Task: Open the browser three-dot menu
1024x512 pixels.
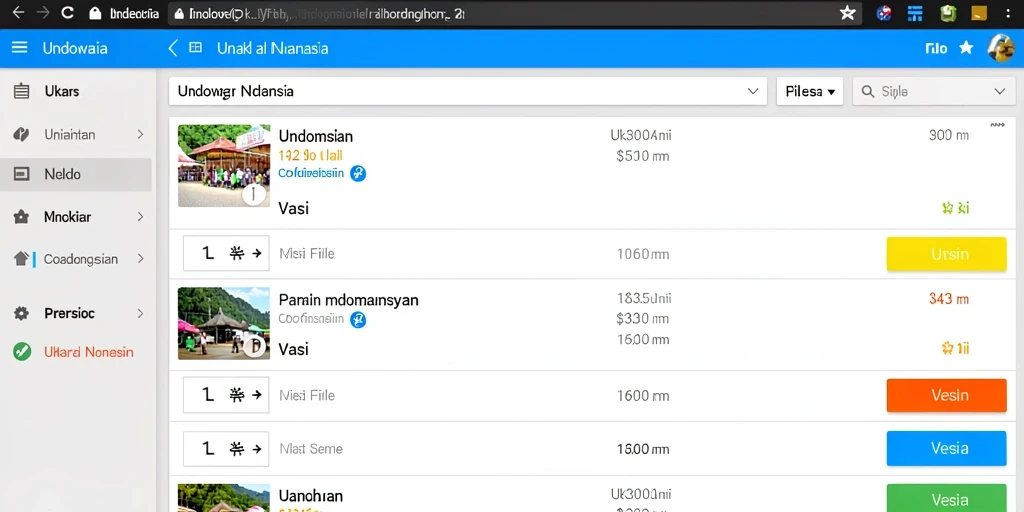Action: coord(1008,13)
